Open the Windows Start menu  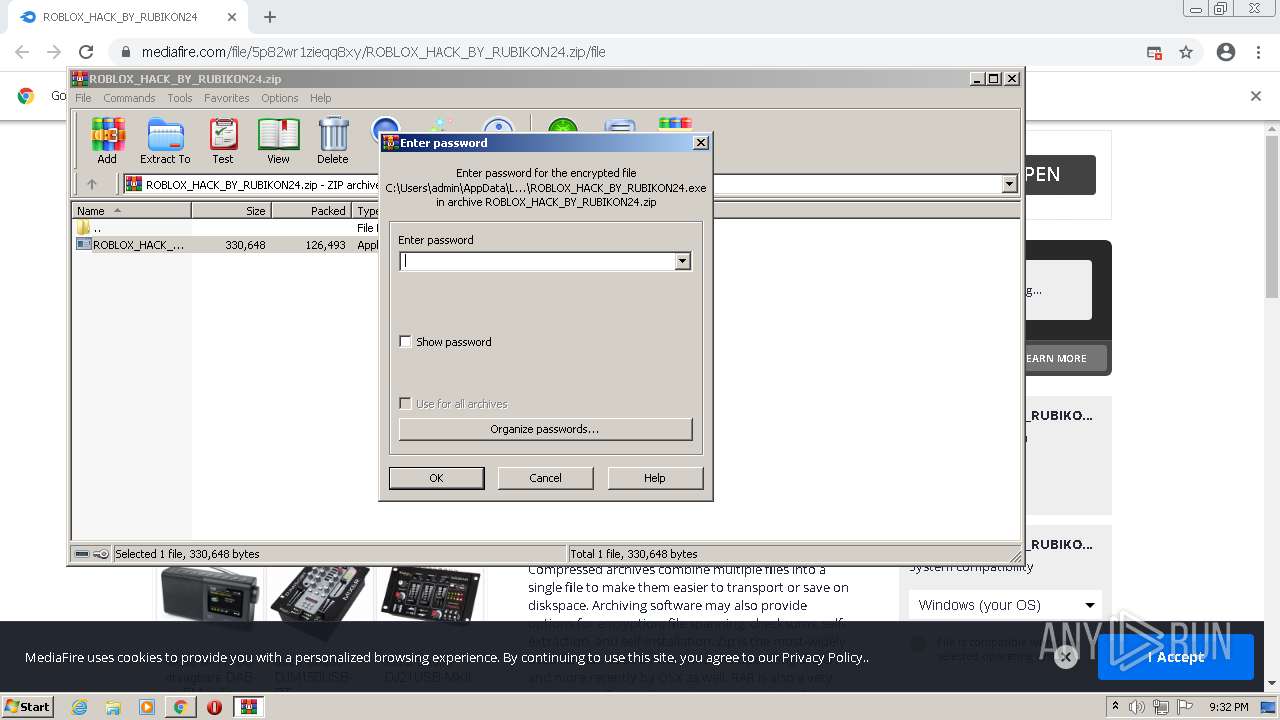point(28,707)
